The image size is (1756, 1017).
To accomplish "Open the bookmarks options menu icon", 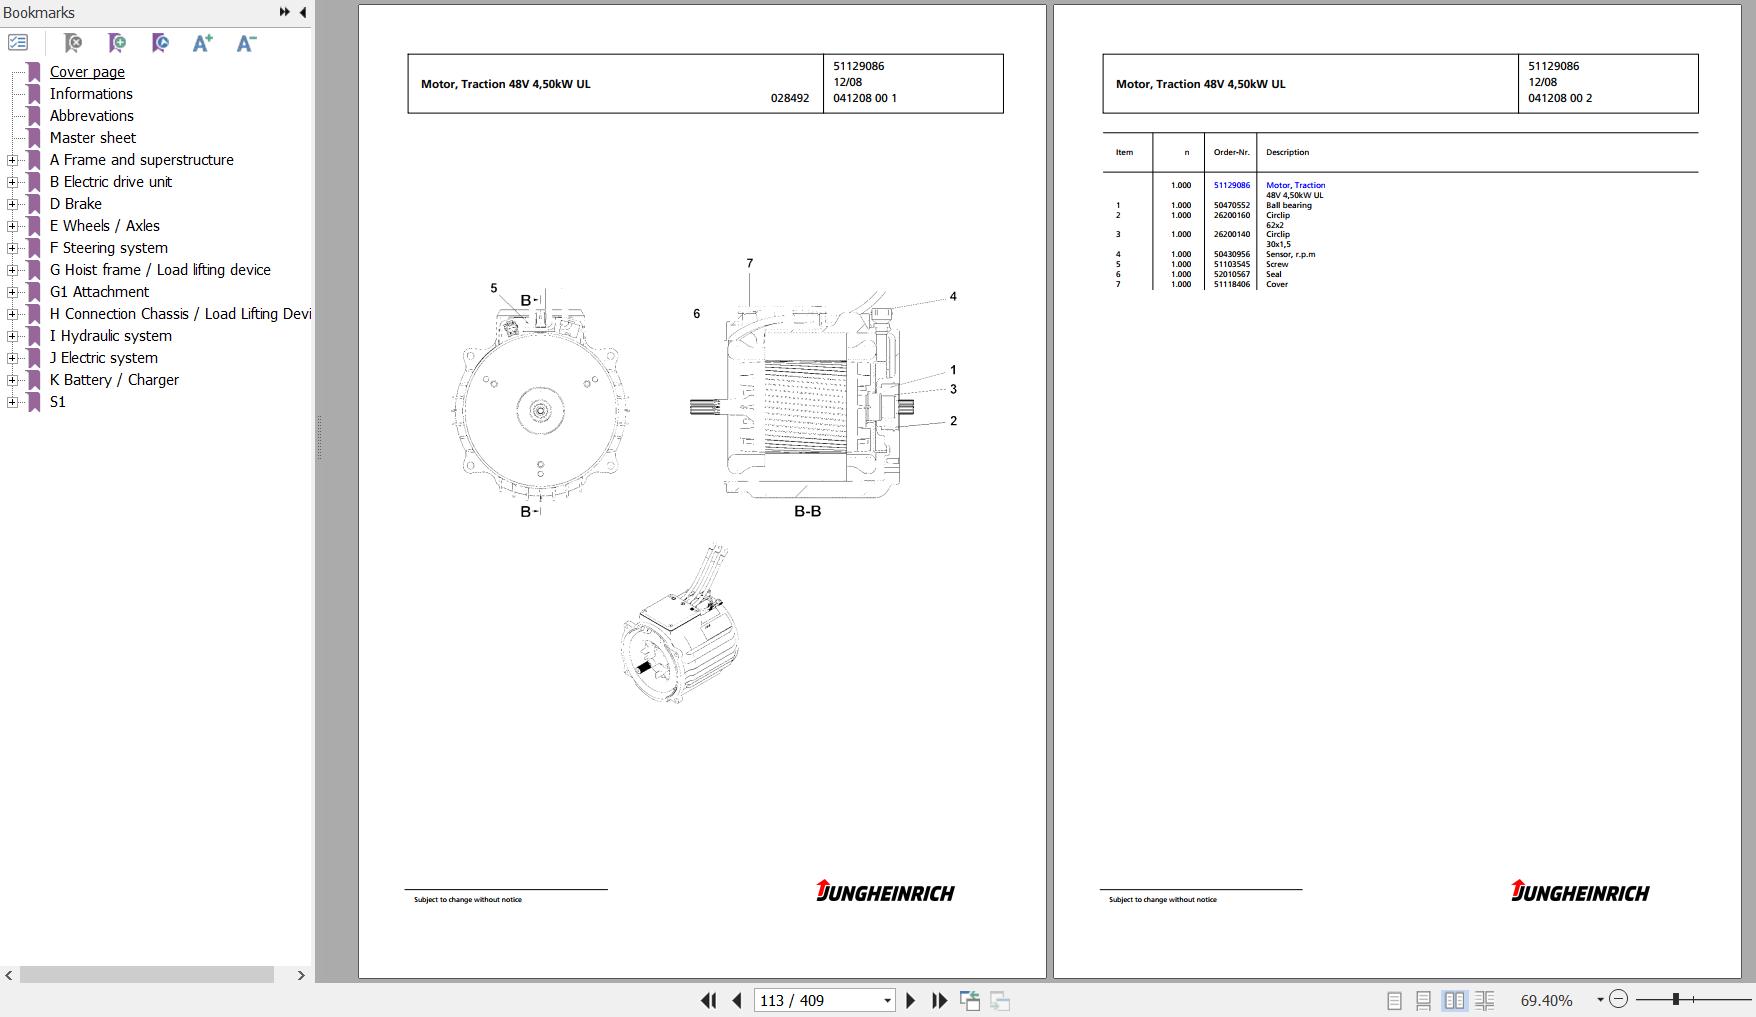I will (18, 43).
